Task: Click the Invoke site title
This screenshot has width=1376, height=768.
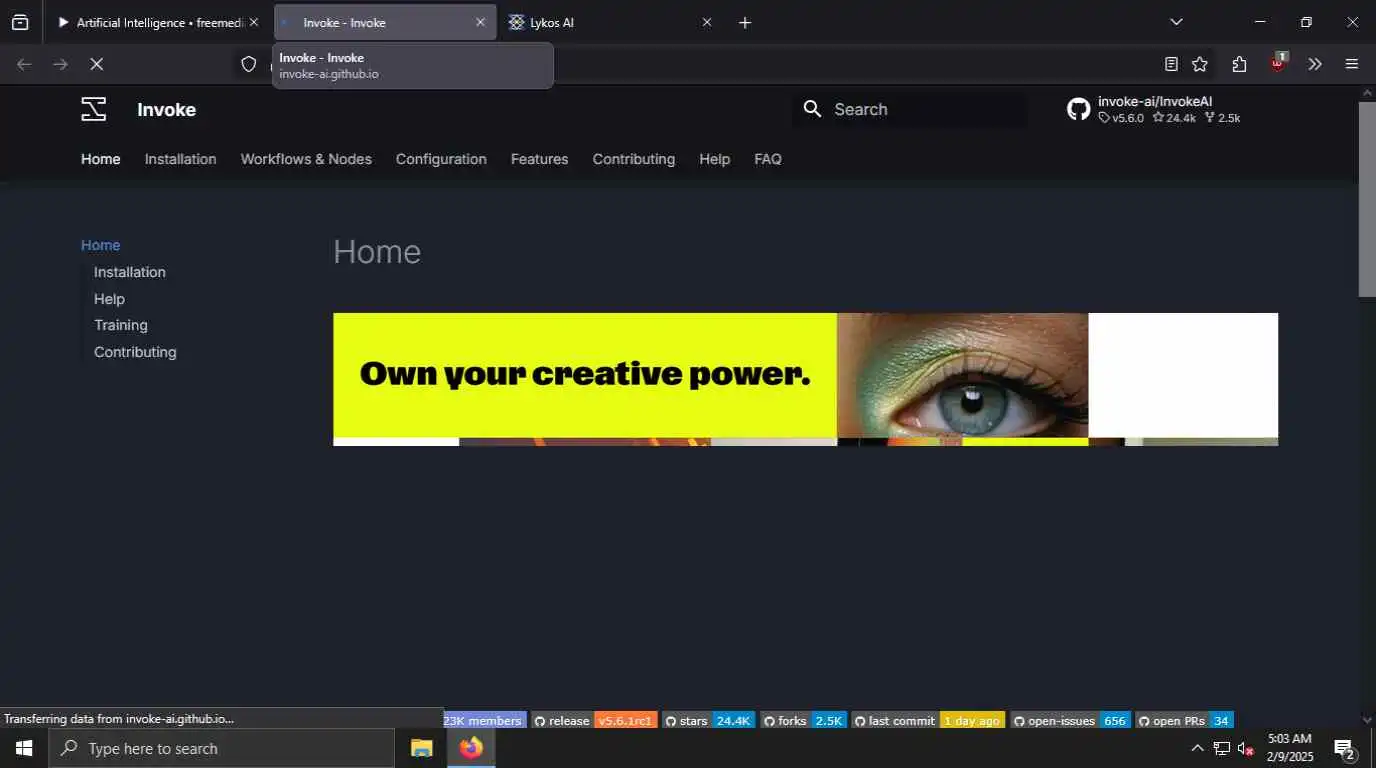Action: click(x=166, y=110)
